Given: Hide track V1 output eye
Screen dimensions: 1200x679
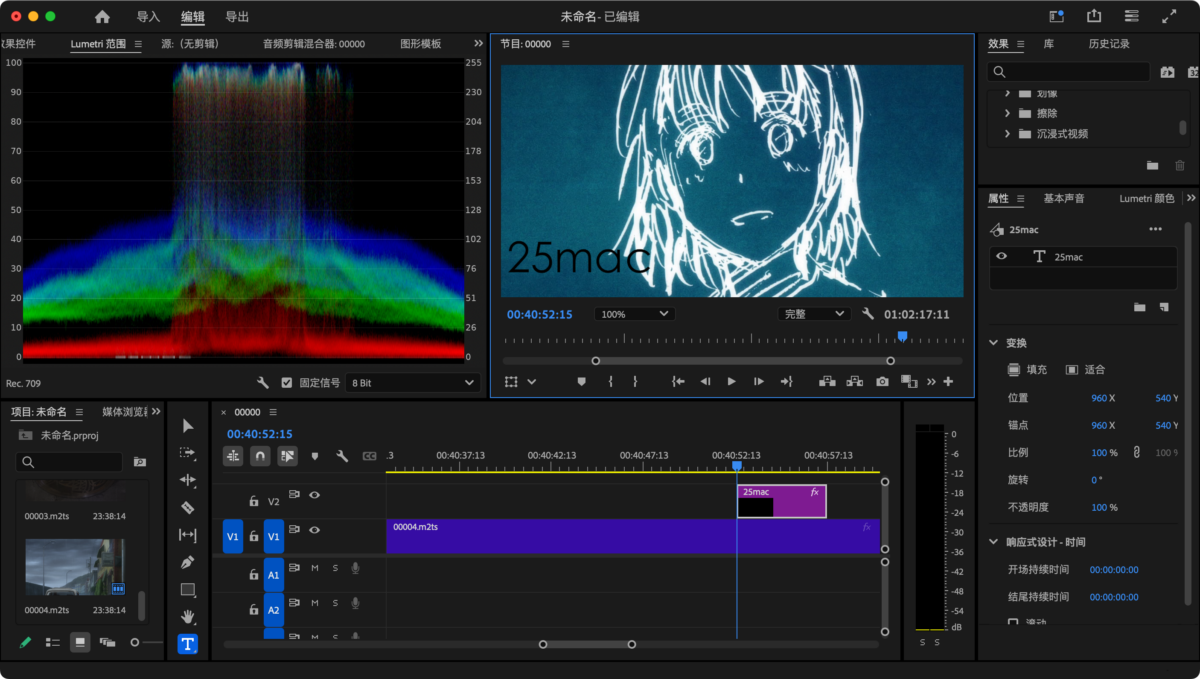Looking at the screenshot, I should [314, 530].
